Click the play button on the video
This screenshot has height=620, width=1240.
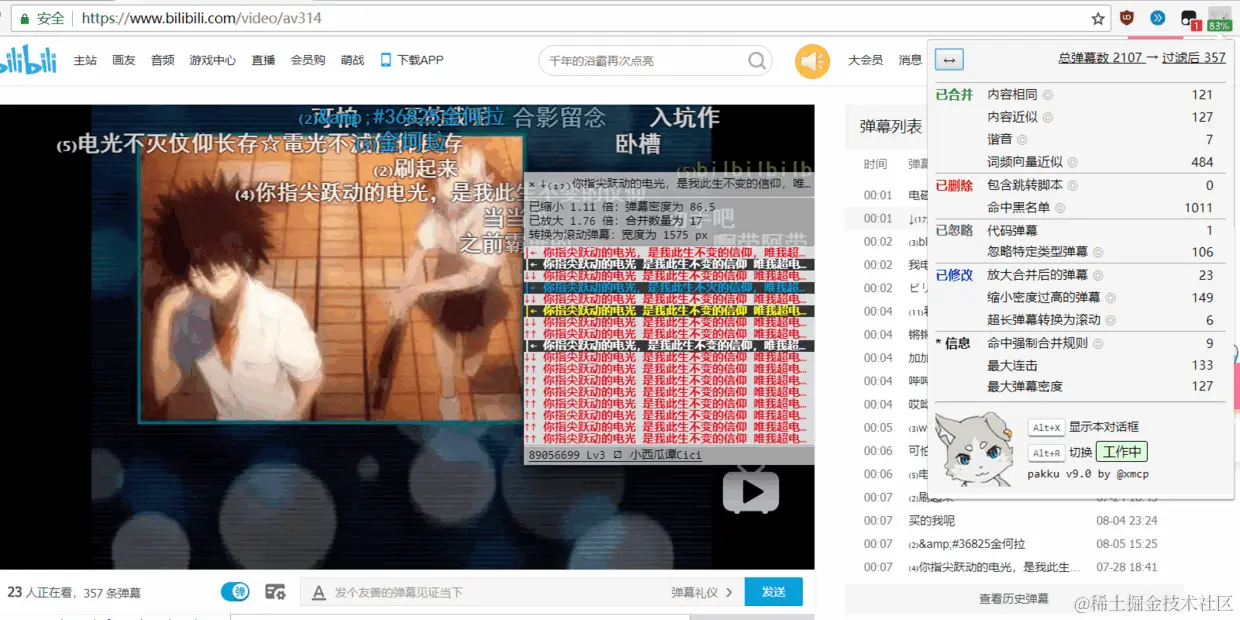pyautogui.click(x=750, y=490)
